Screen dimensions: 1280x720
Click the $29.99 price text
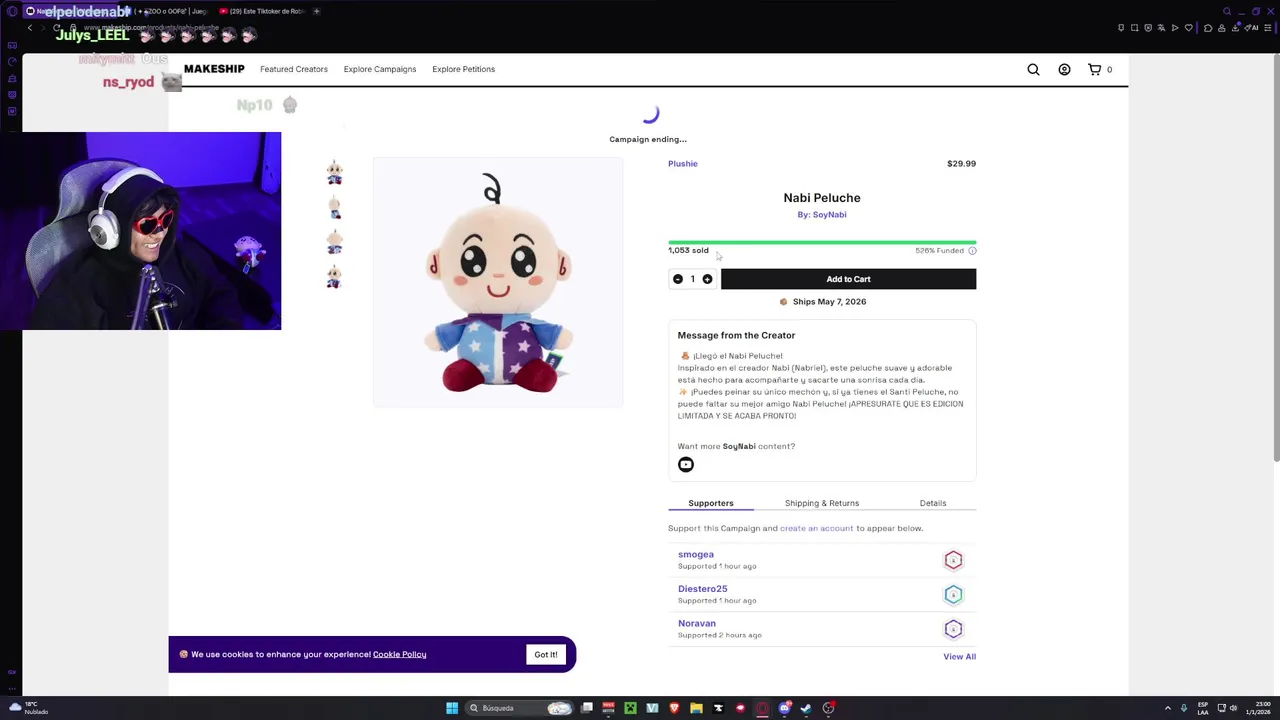[x=961, y=163]
